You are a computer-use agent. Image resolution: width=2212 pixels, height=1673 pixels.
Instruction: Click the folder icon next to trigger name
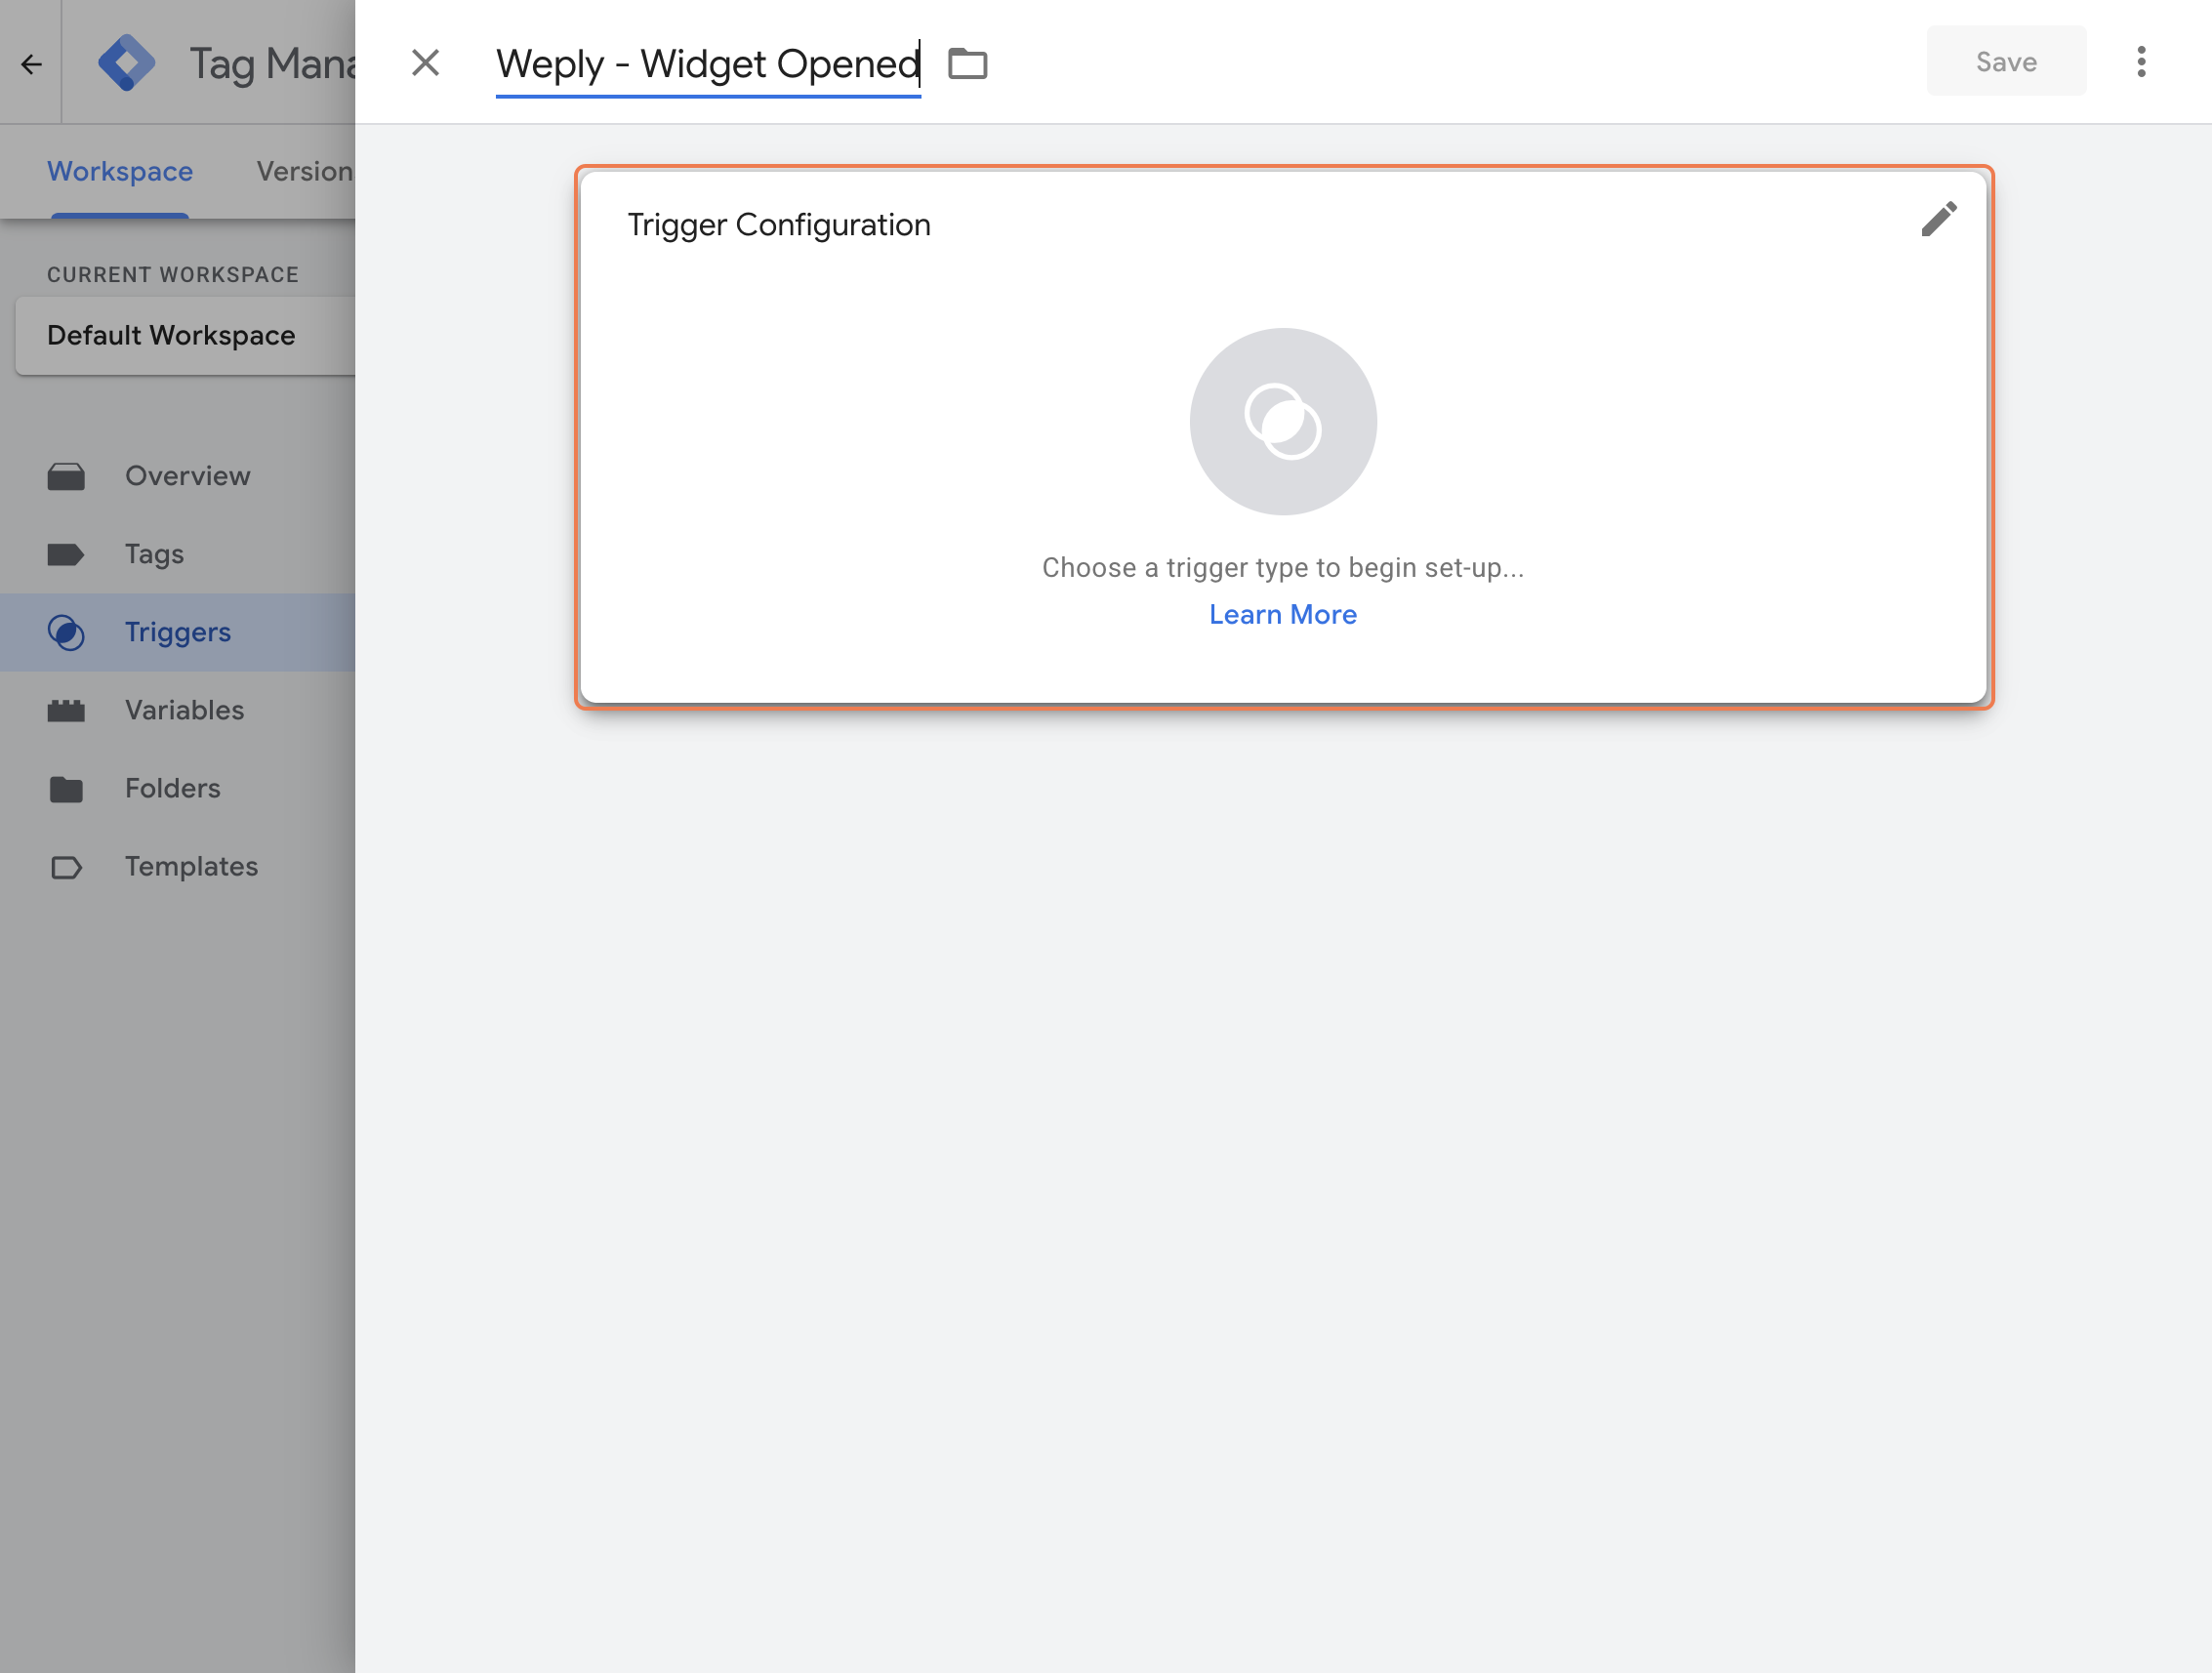click(967, 63)
